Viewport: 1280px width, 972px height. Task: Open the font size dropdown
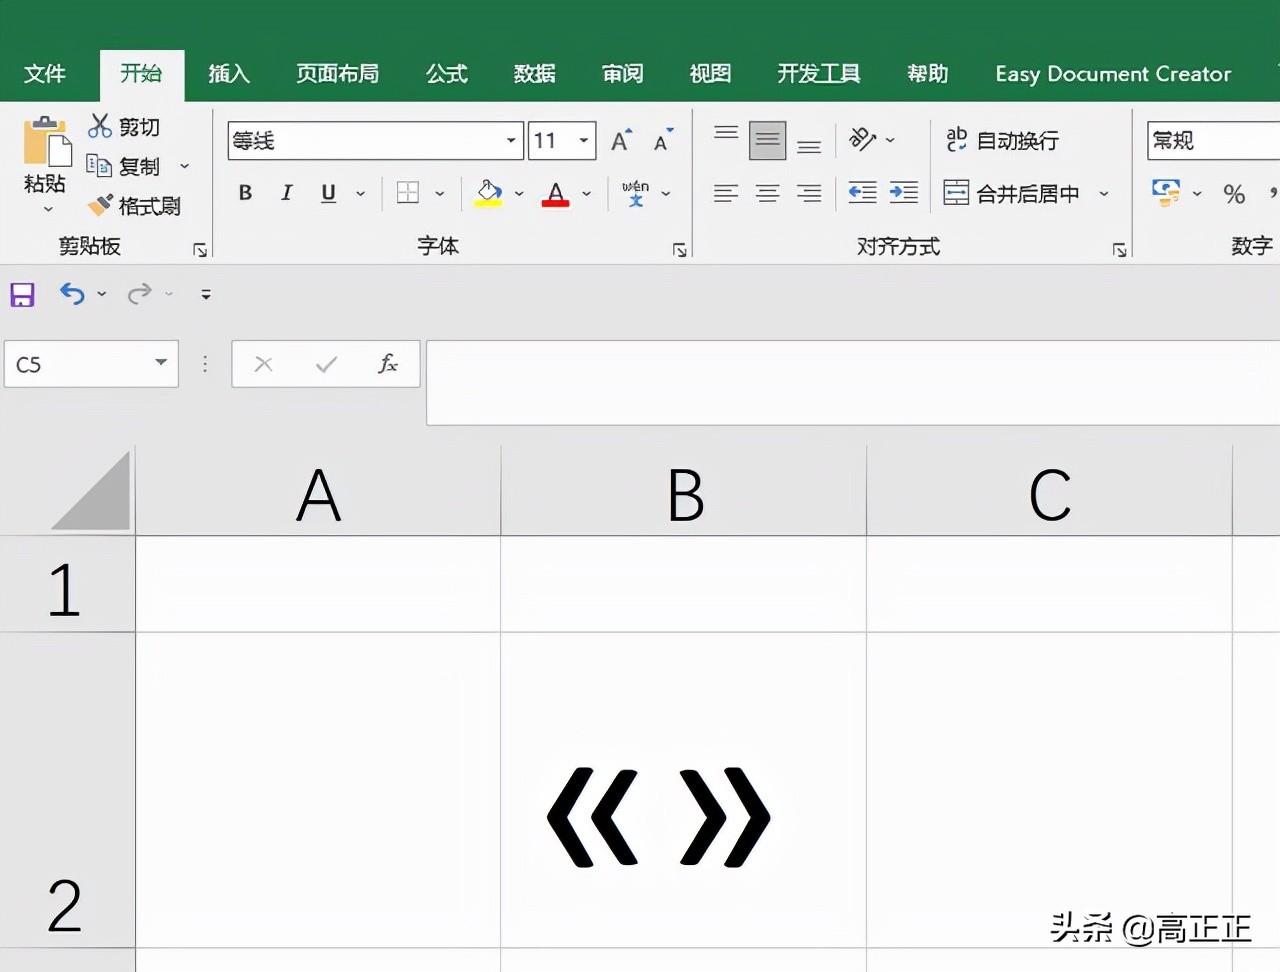584,141
